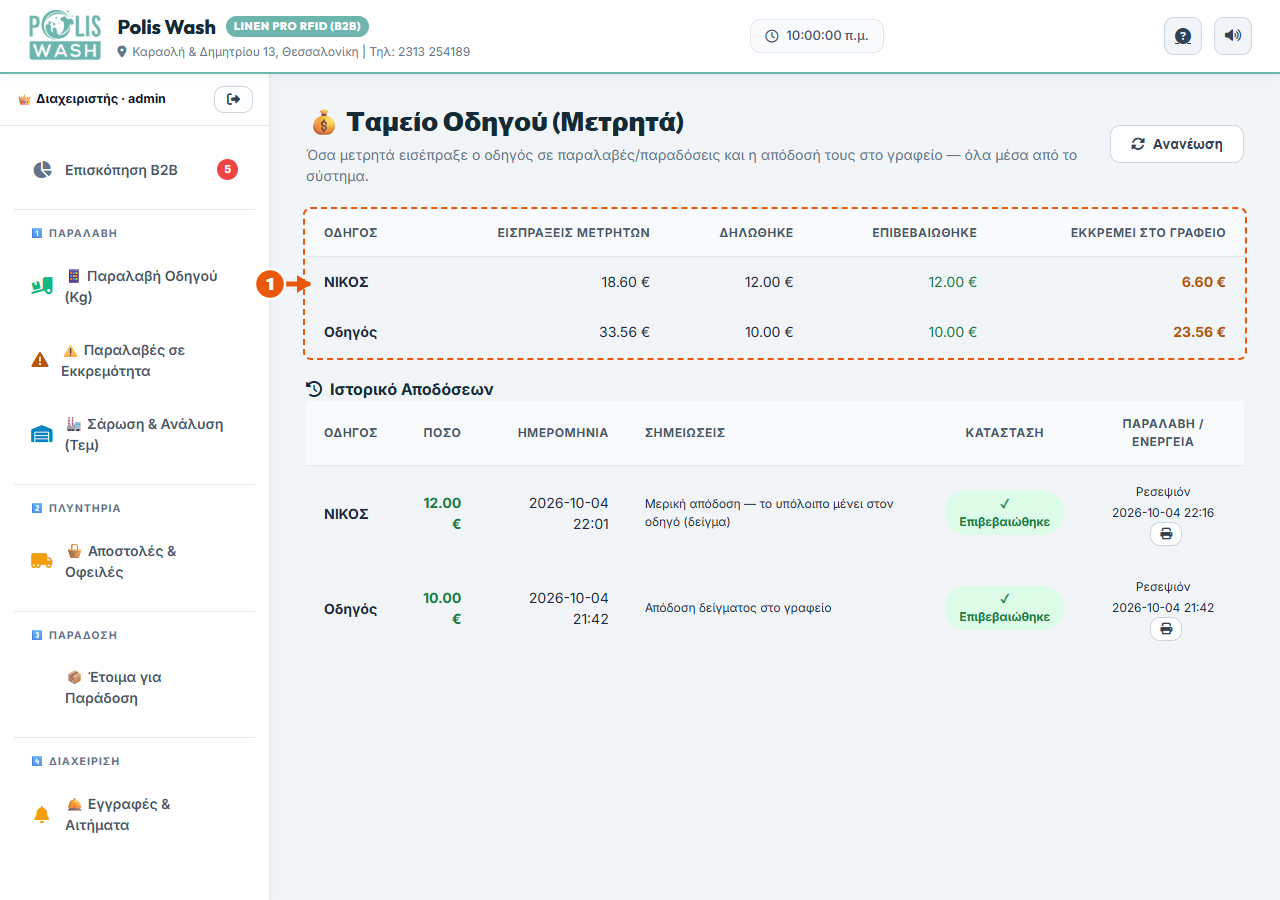The image size is (1280, 900).
Task: Click Επιβεβαιώθηκε status badge for ΝΙΚΟΣ
Action: coord(1004,513)
